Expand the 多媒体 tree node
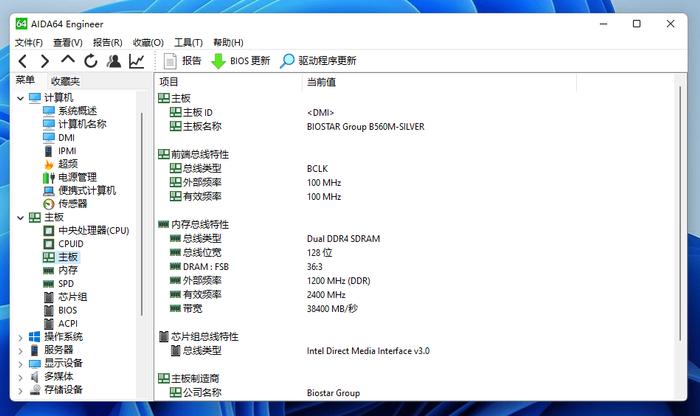Image resolution: width=700 pixels, height=416 pixels. tap(20, 378)
